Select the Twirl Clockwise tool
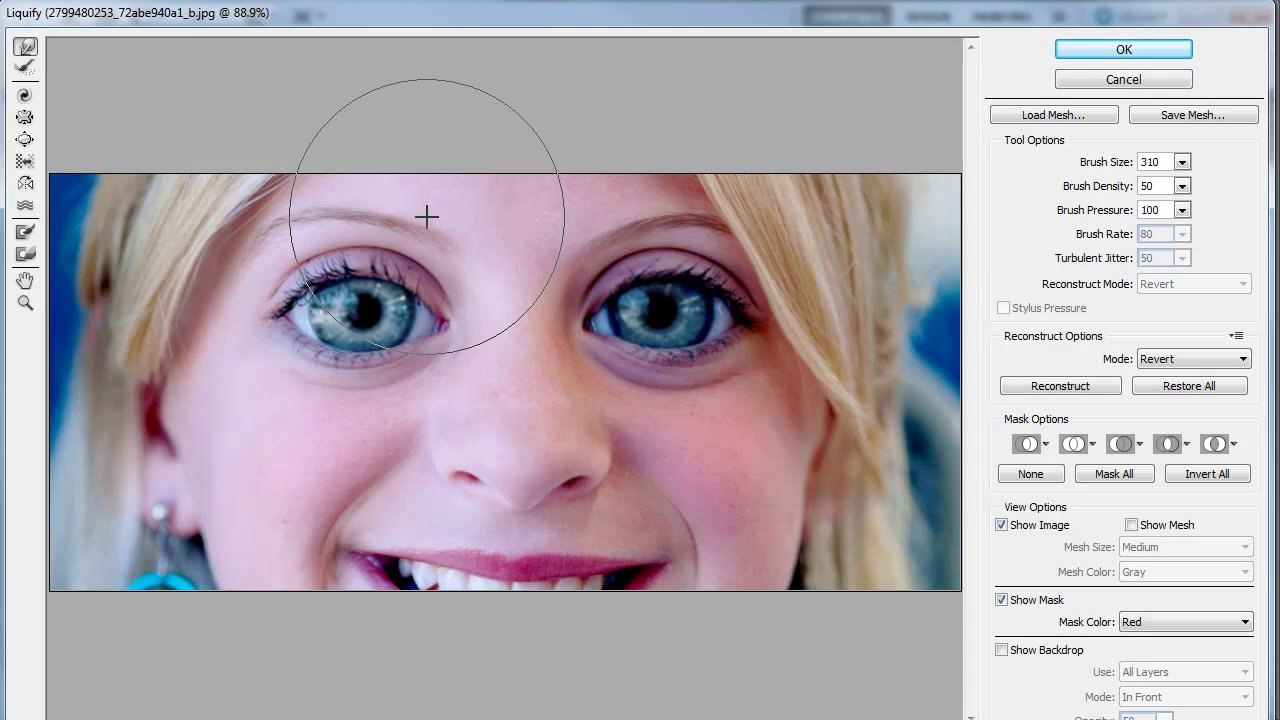Viewport: 1280px width, 720px height. tap(26, 95)
